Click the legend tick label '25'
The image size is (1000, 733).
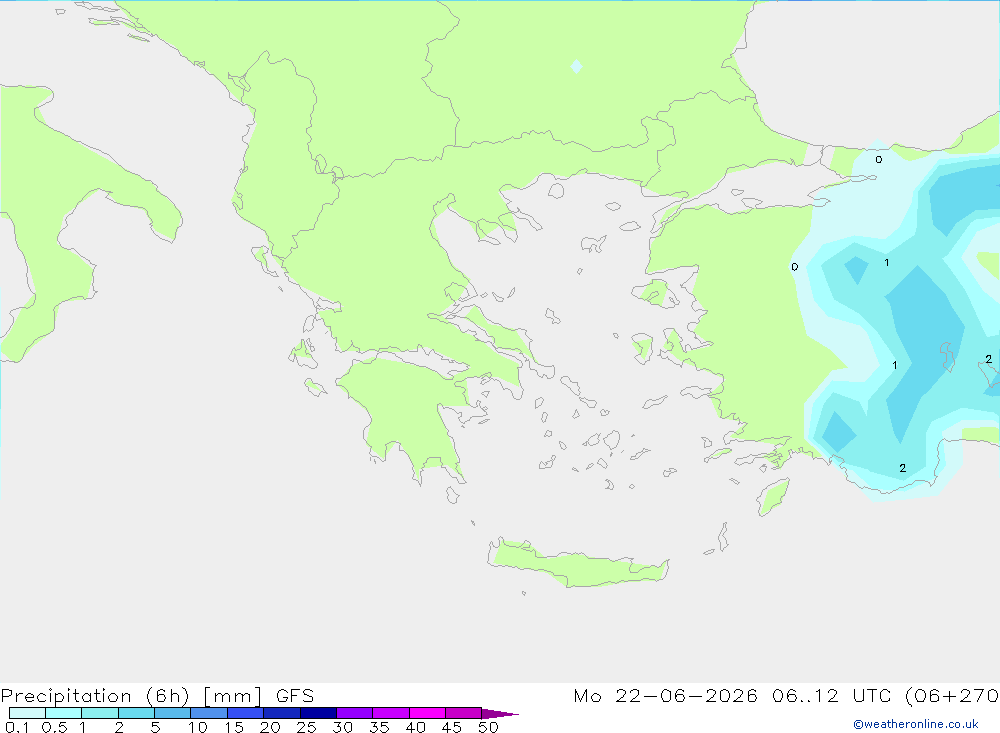[x=306, y=727]
